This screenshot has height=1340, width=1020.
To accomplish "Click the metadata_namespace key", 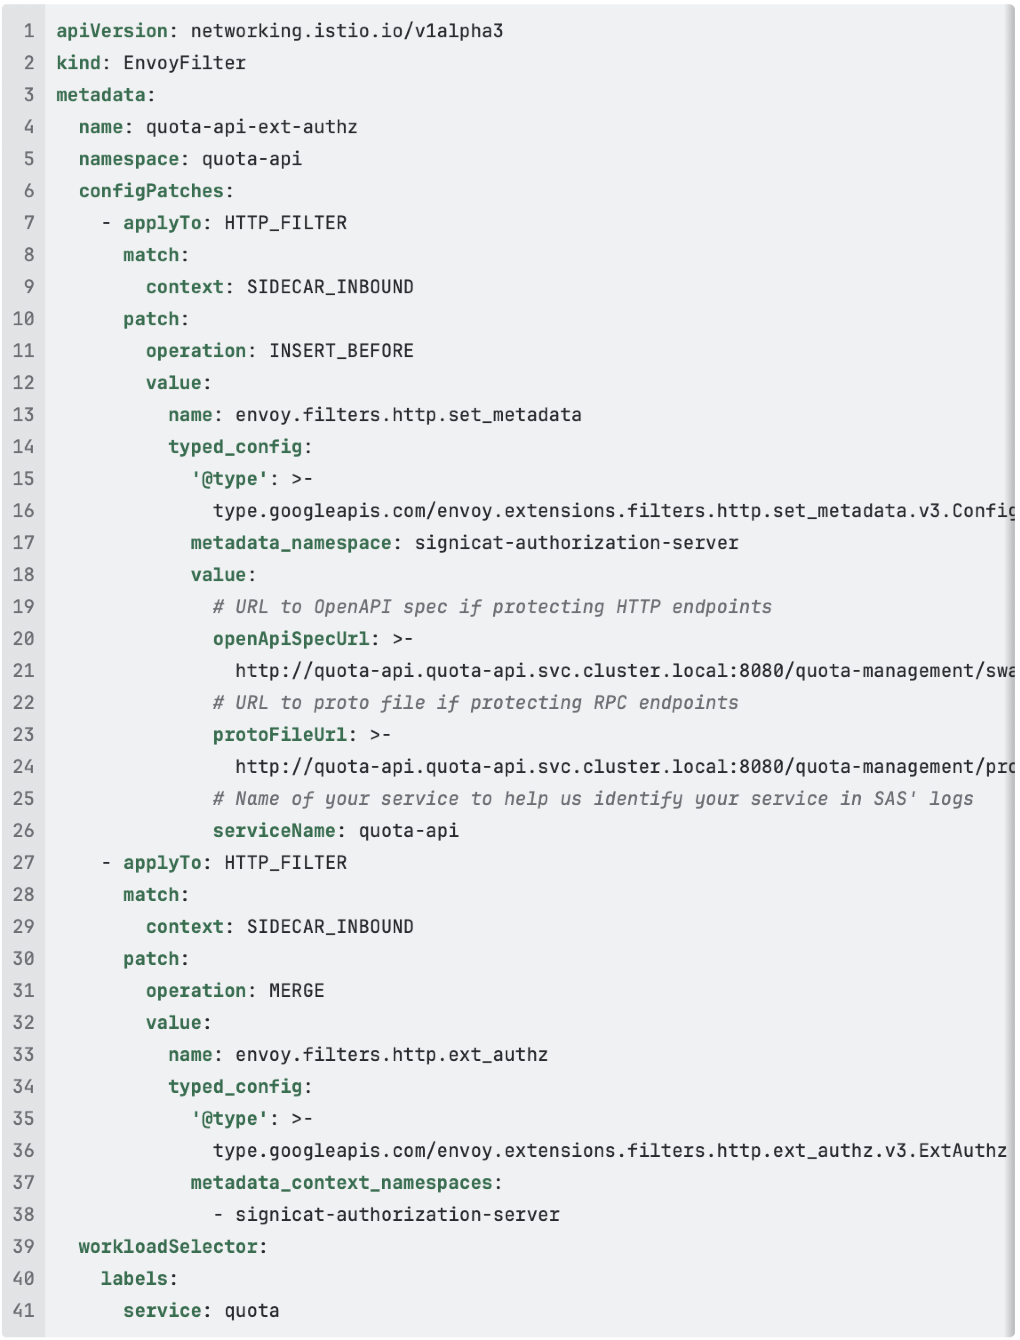I will (x=291, y=543).
